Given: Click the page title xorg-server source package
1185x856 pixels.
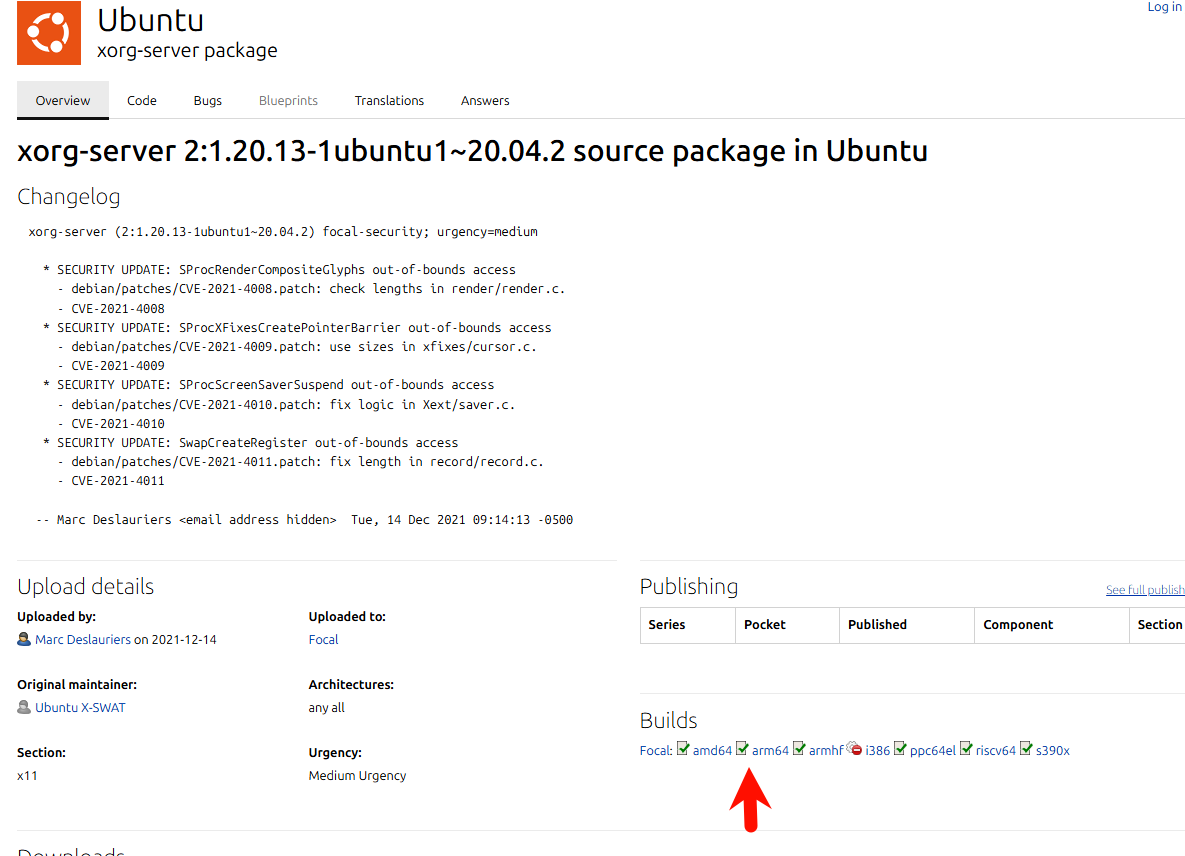Looking at the screenshot, I should (472, 151).
